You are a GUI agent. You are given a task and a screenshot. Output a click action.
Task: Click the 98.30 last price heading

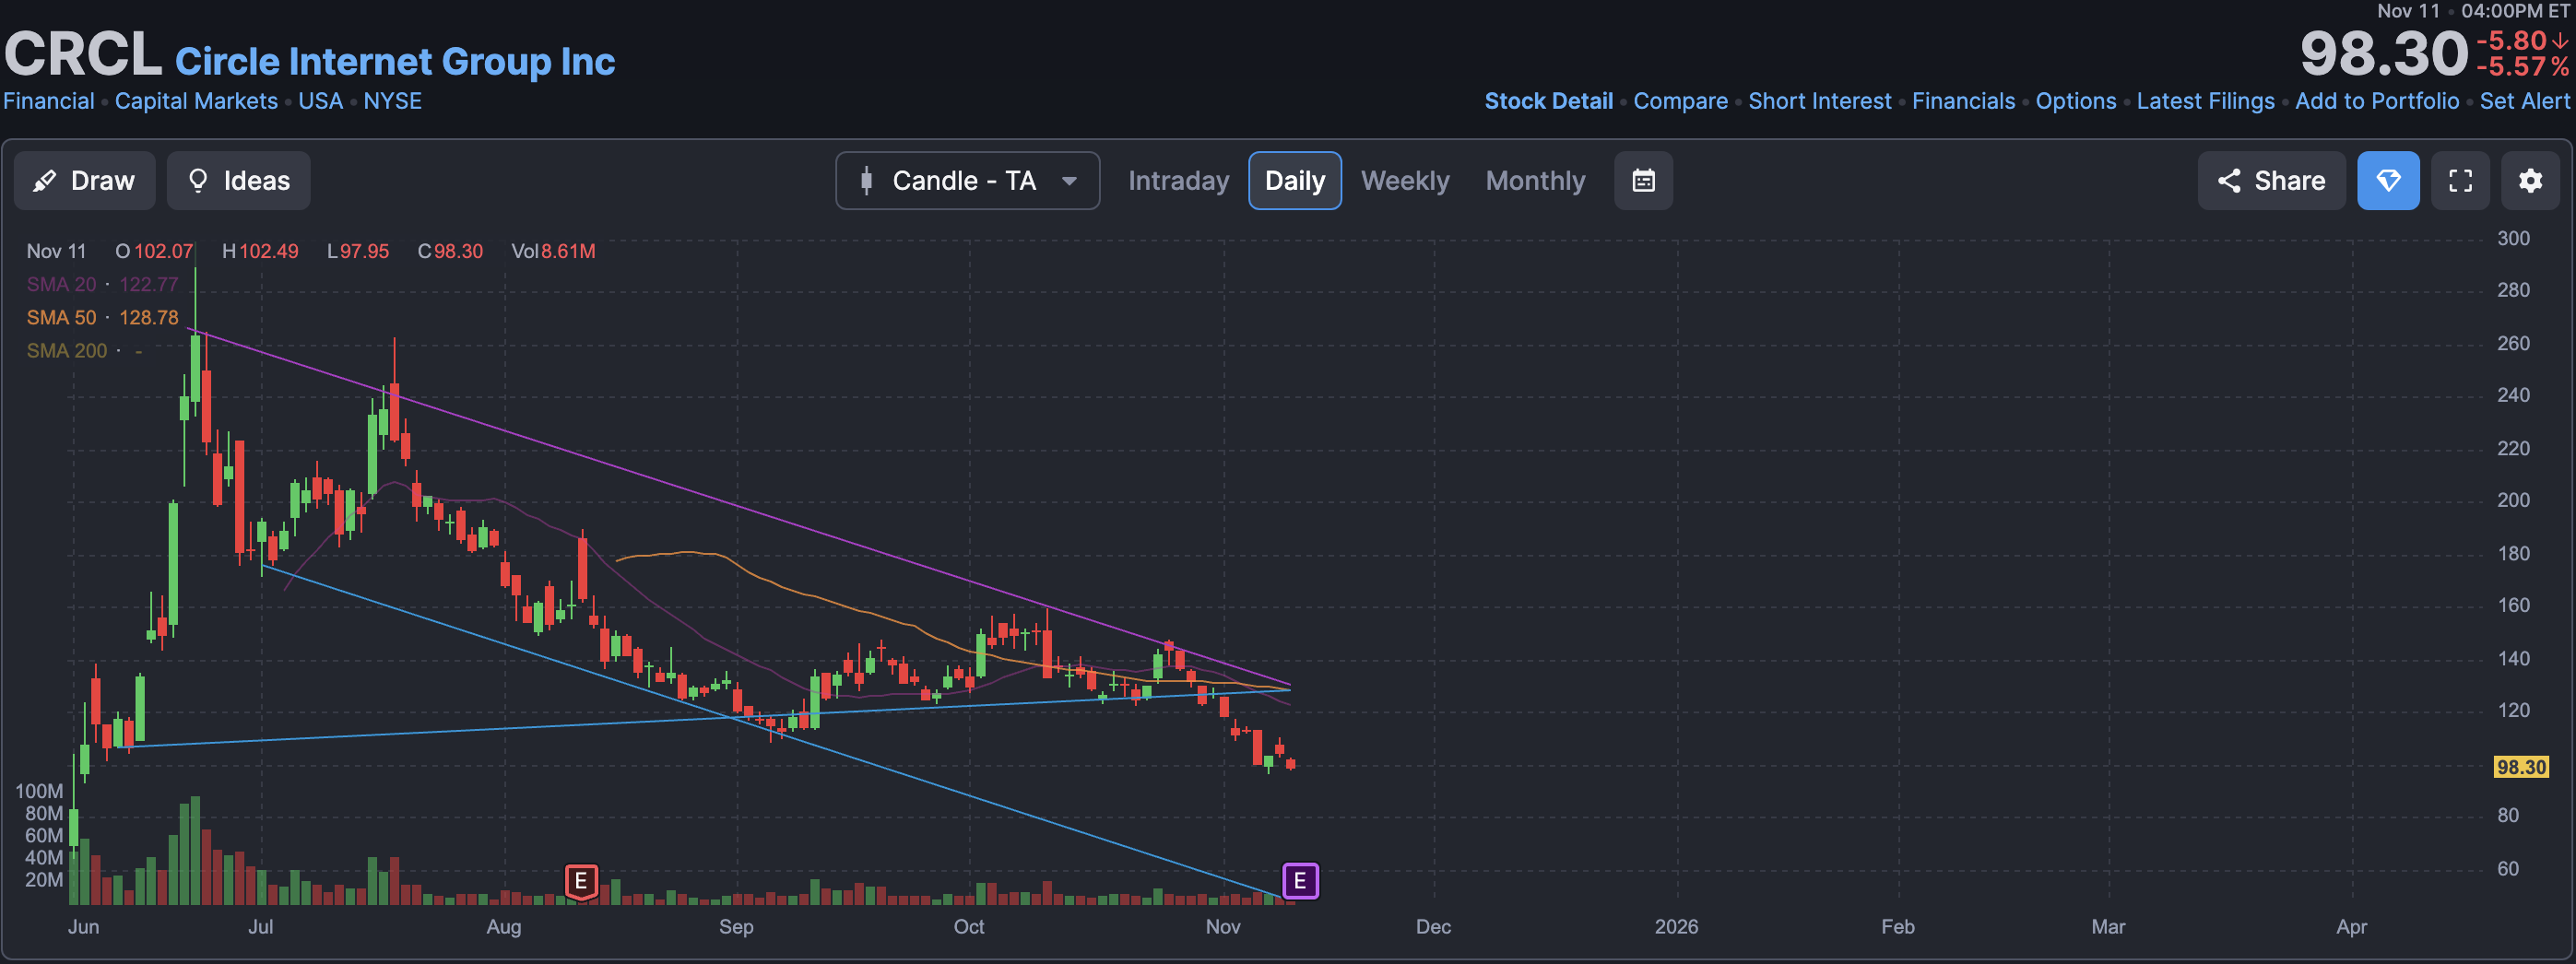2384,54
